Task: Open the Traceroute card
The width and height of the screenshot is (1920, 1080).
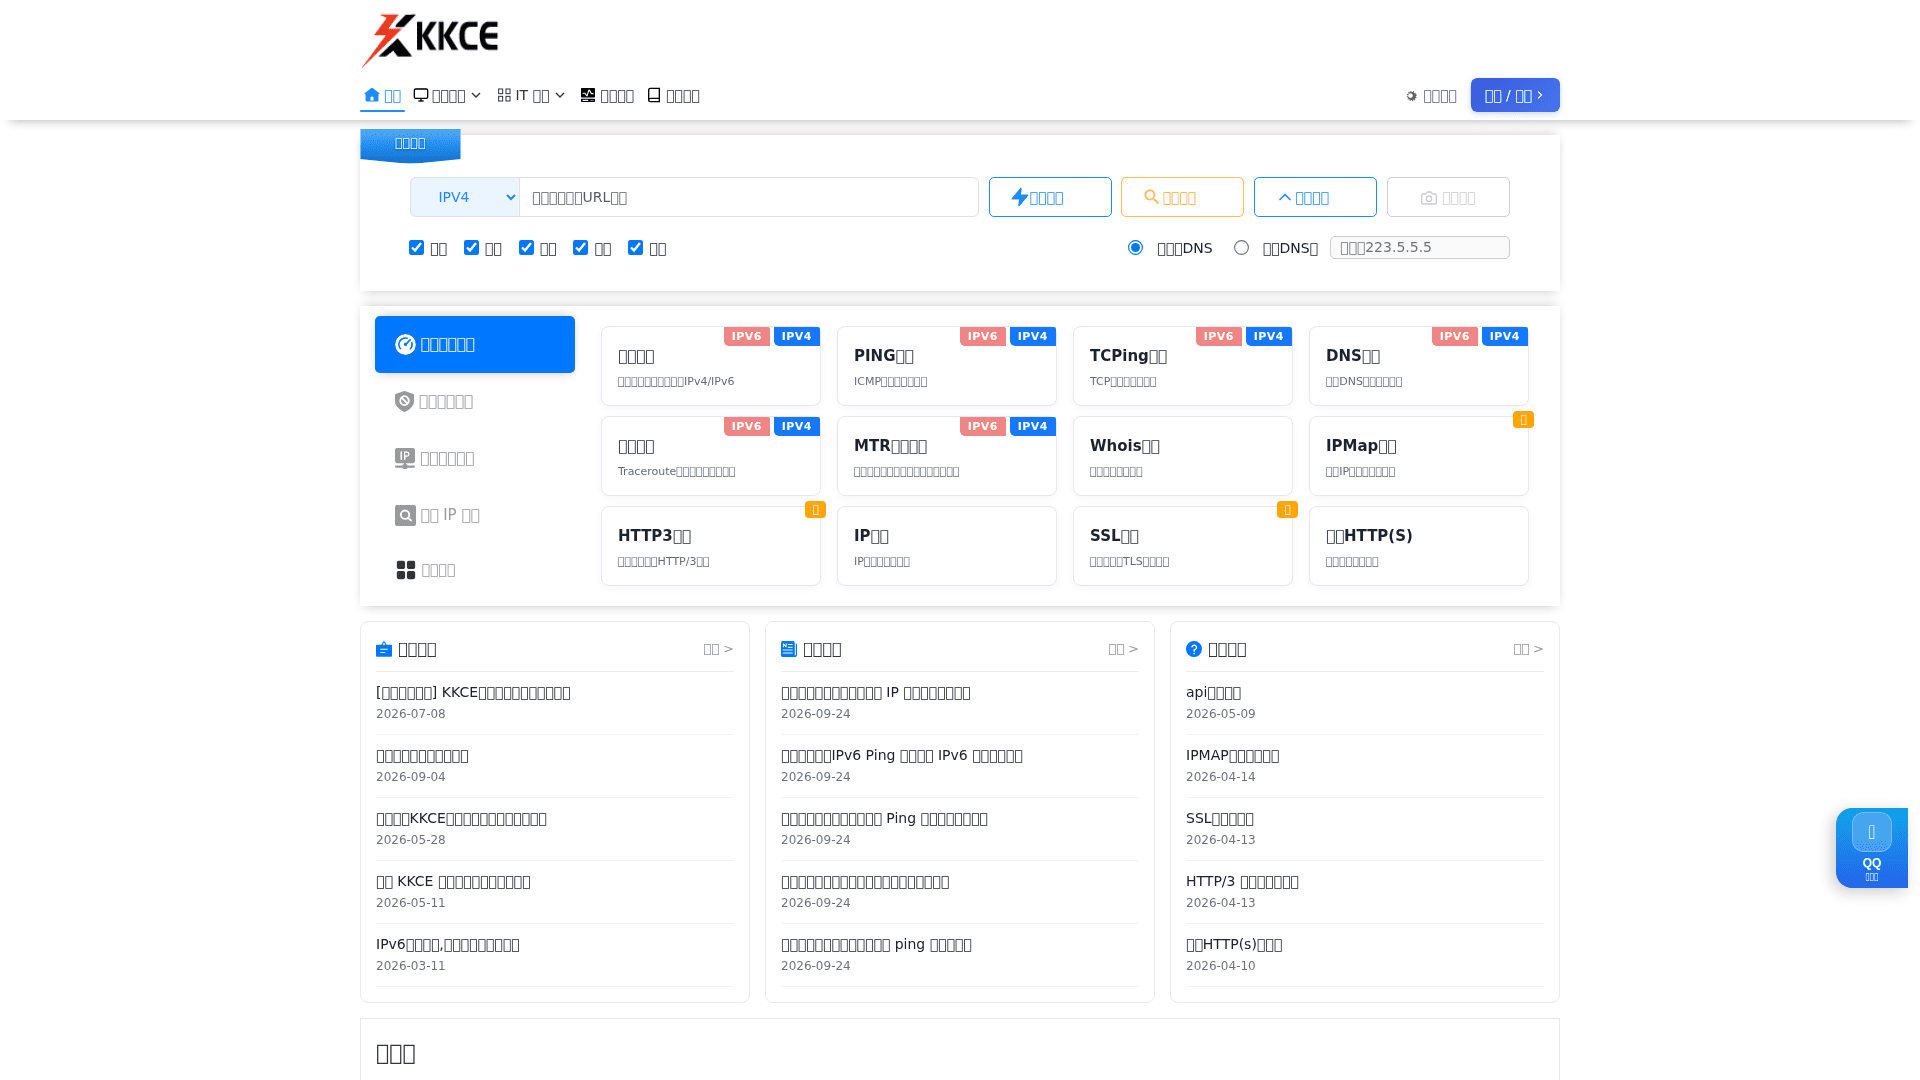Action: [711, 456]
